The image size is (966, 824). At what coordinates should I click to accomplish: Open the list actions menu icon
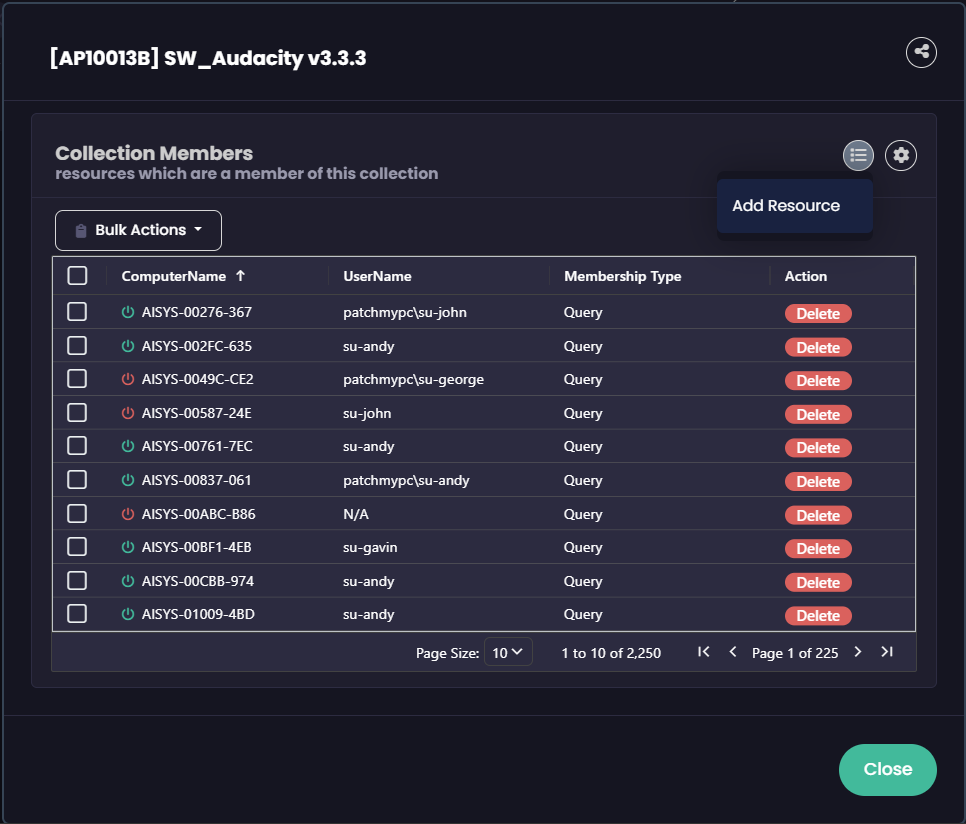pos(858,155)
